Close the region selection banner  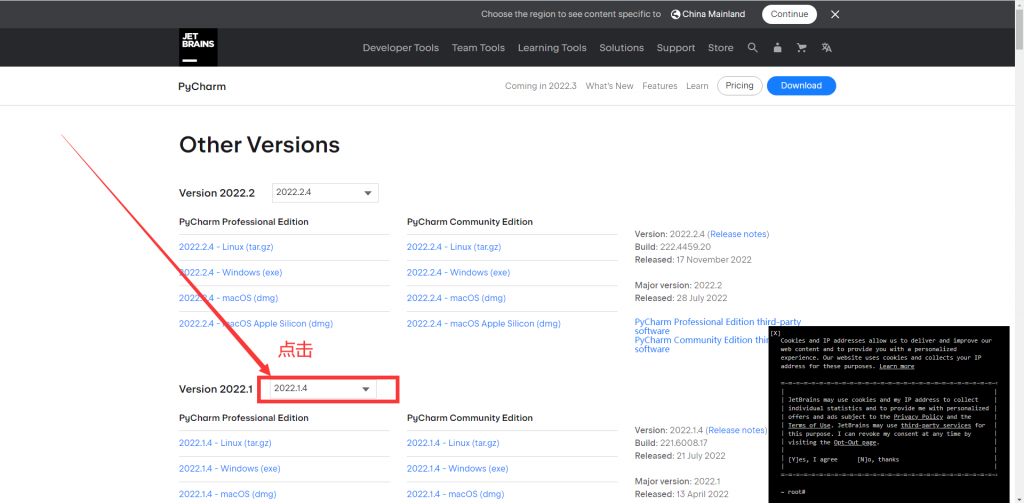click(x=835, y=14)
